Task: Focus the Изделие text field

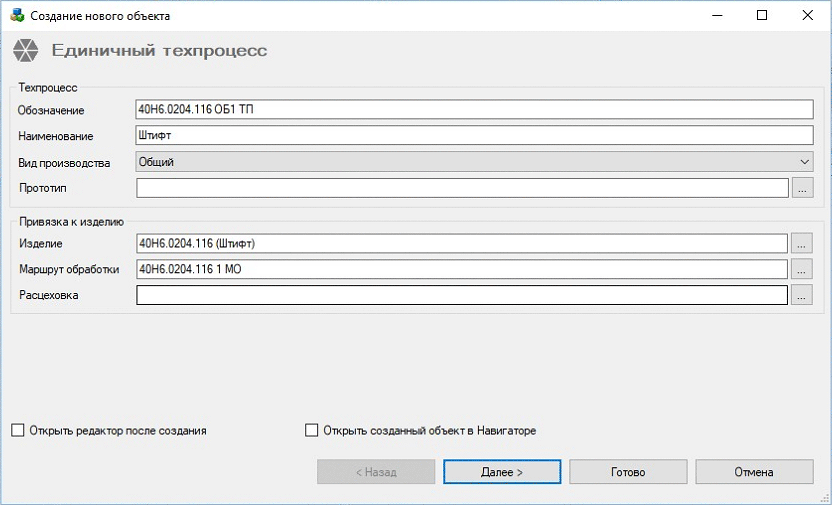Action: [462, 242]
